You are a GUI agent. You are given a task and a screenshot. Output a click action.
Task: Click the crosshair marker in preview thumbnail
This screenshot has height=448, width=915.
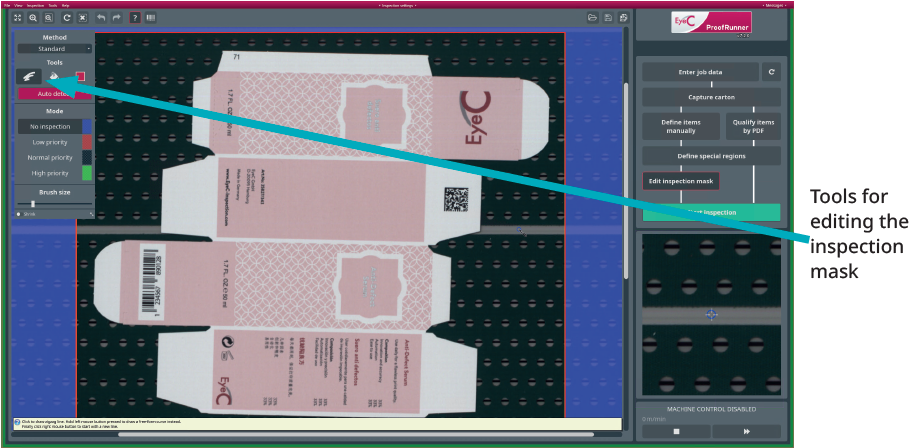(x=711, y=314)
